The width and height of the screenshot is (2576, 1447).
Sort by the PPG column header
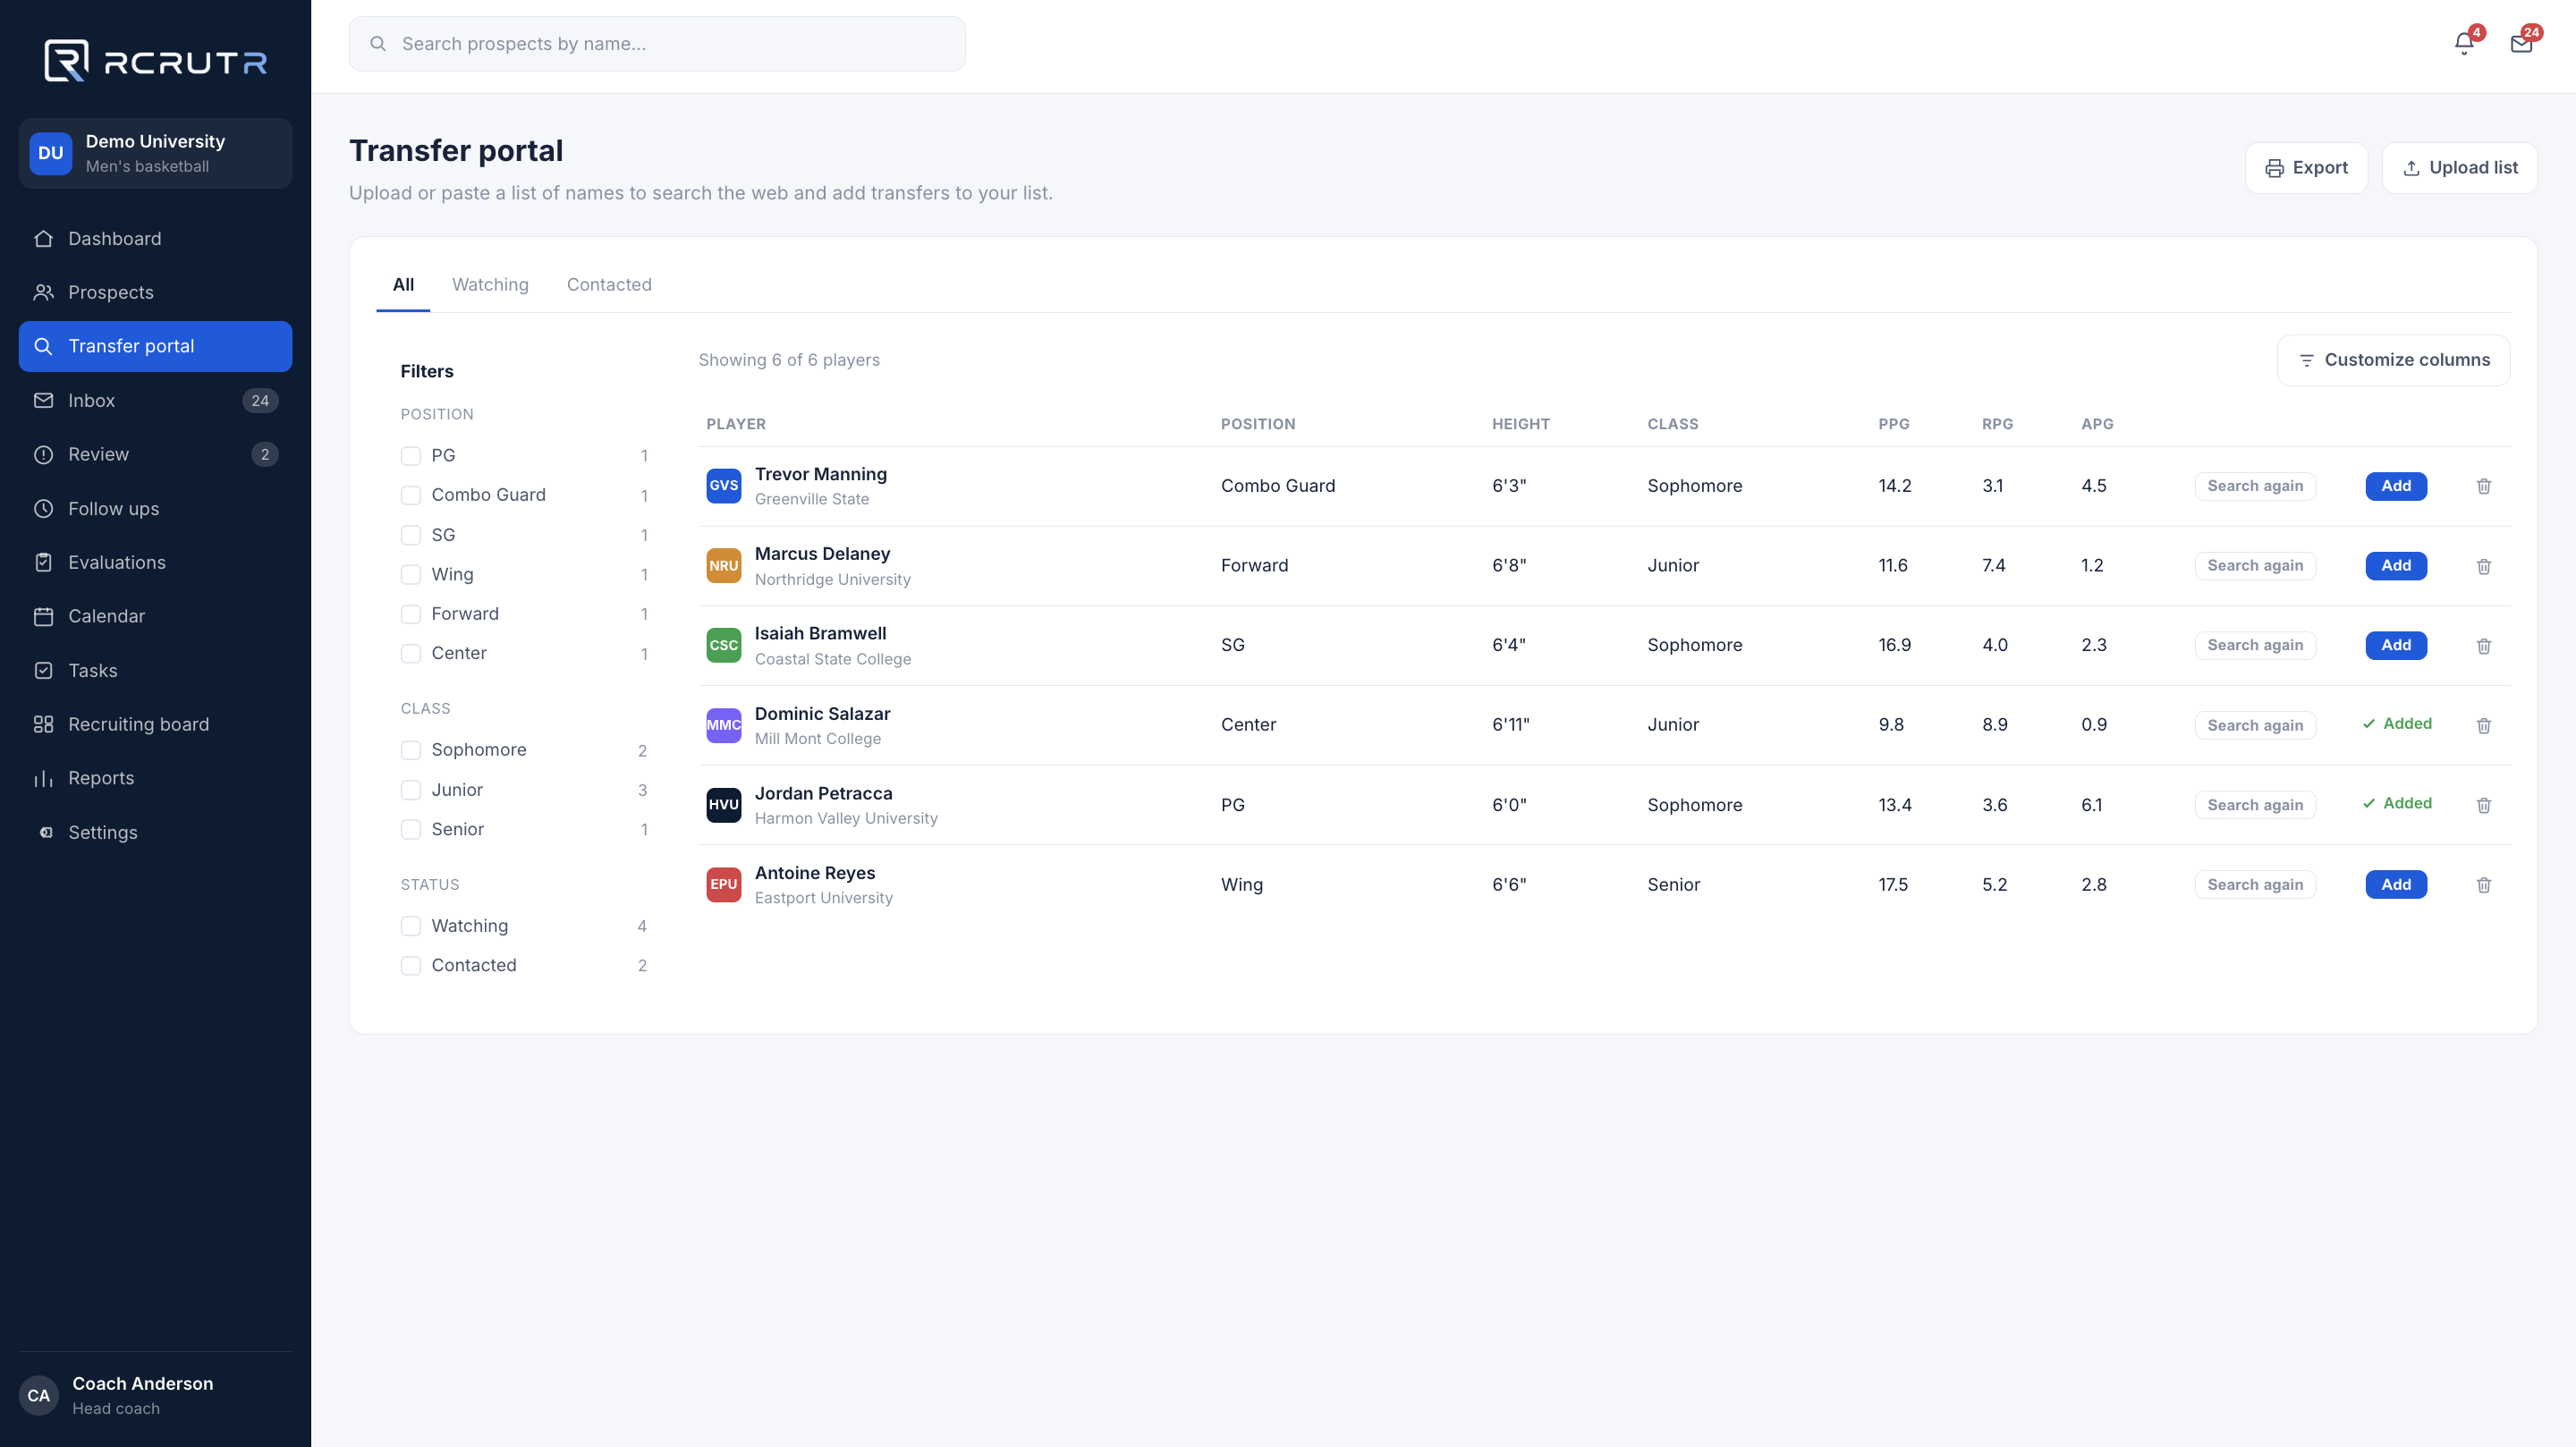[1893, 424]
